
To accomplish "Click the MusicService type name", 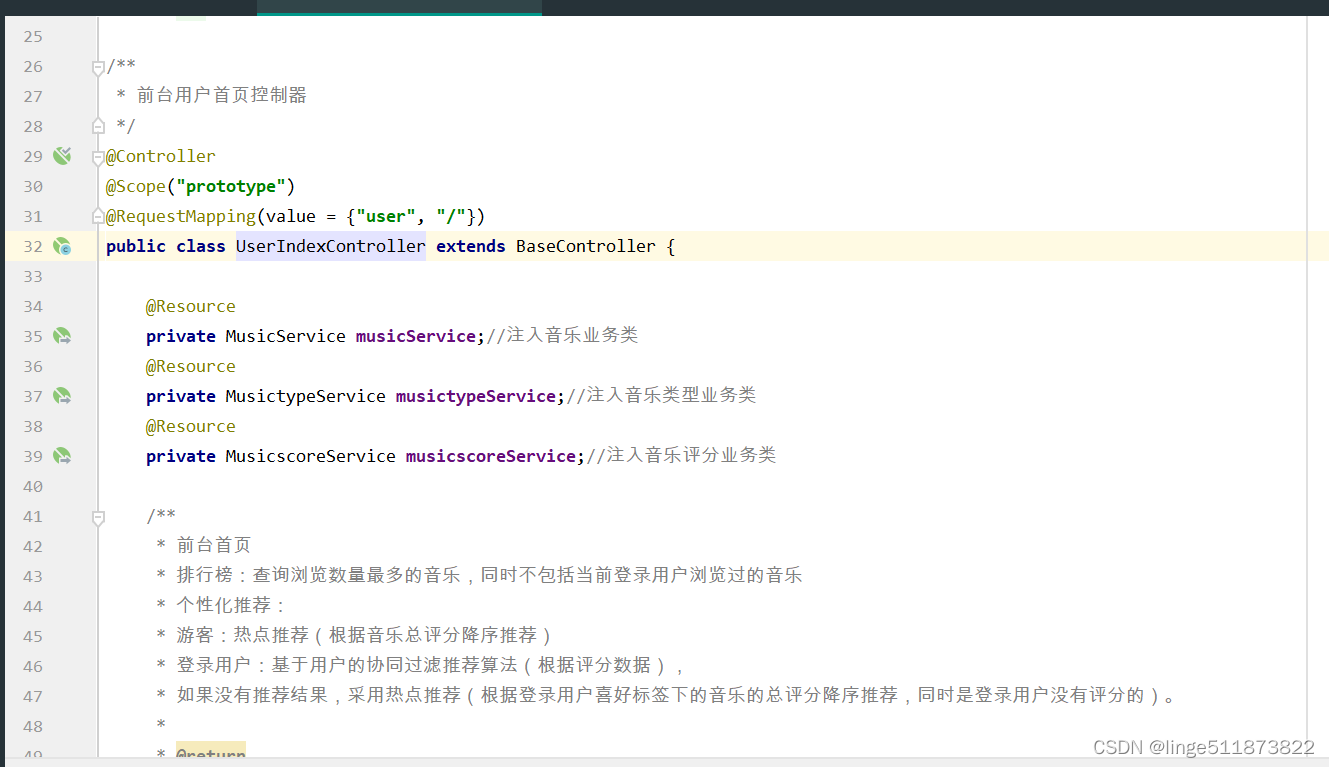I will (286, 336).
